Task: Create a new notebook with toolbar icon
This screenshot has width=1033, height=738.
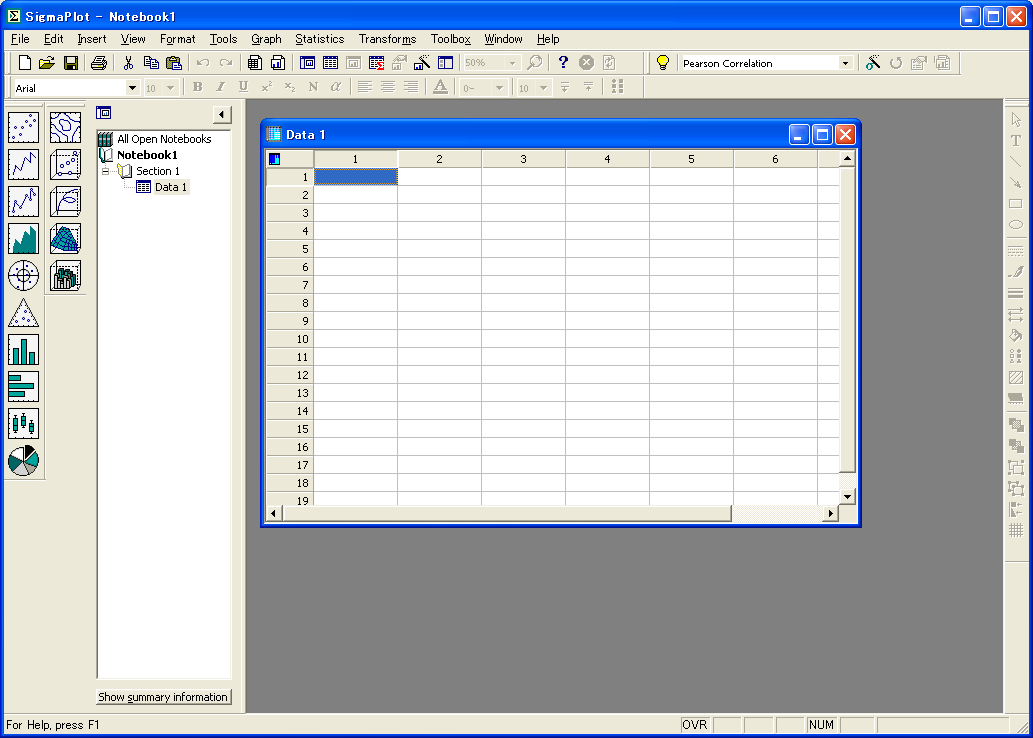Action: pos(24,63)
